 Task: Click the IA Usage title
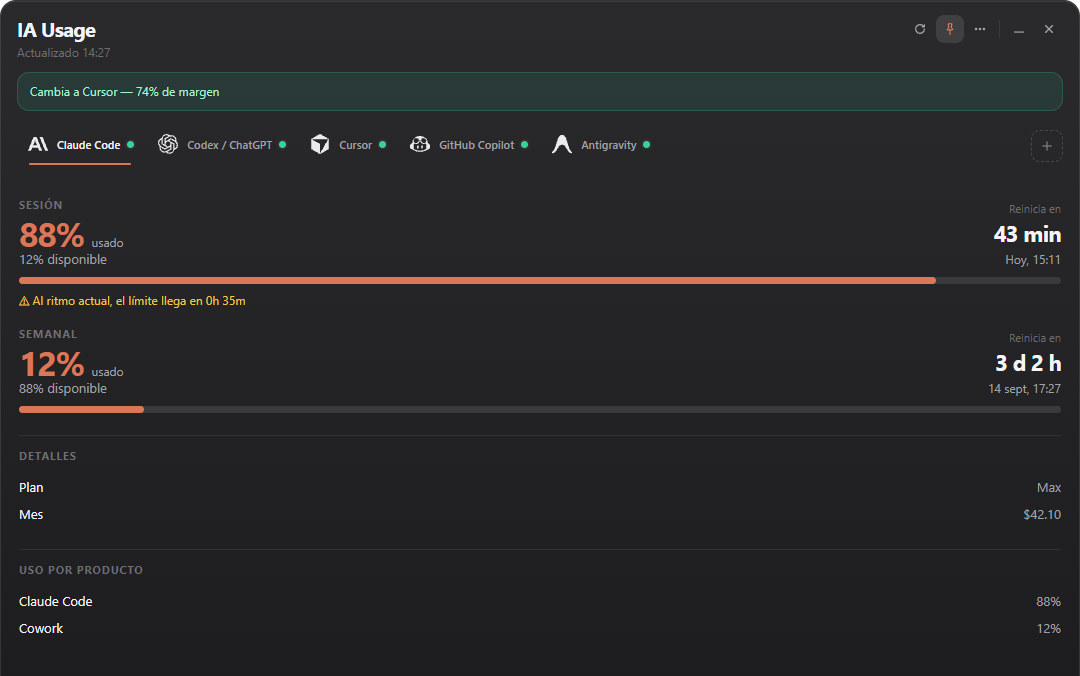(56, 30)
